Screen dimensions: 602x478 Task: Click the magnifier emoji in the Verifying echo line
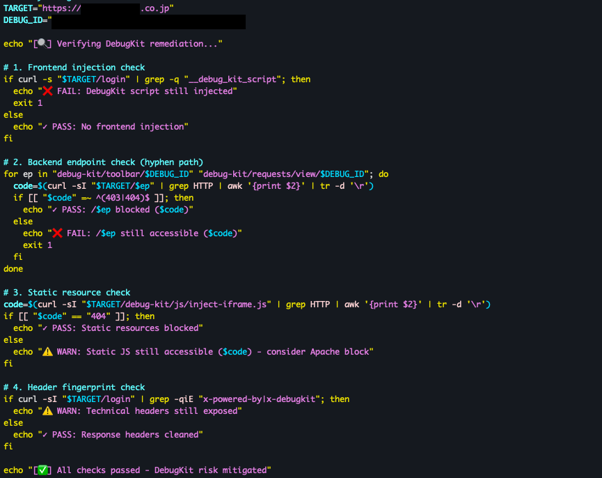pos(43,43)
